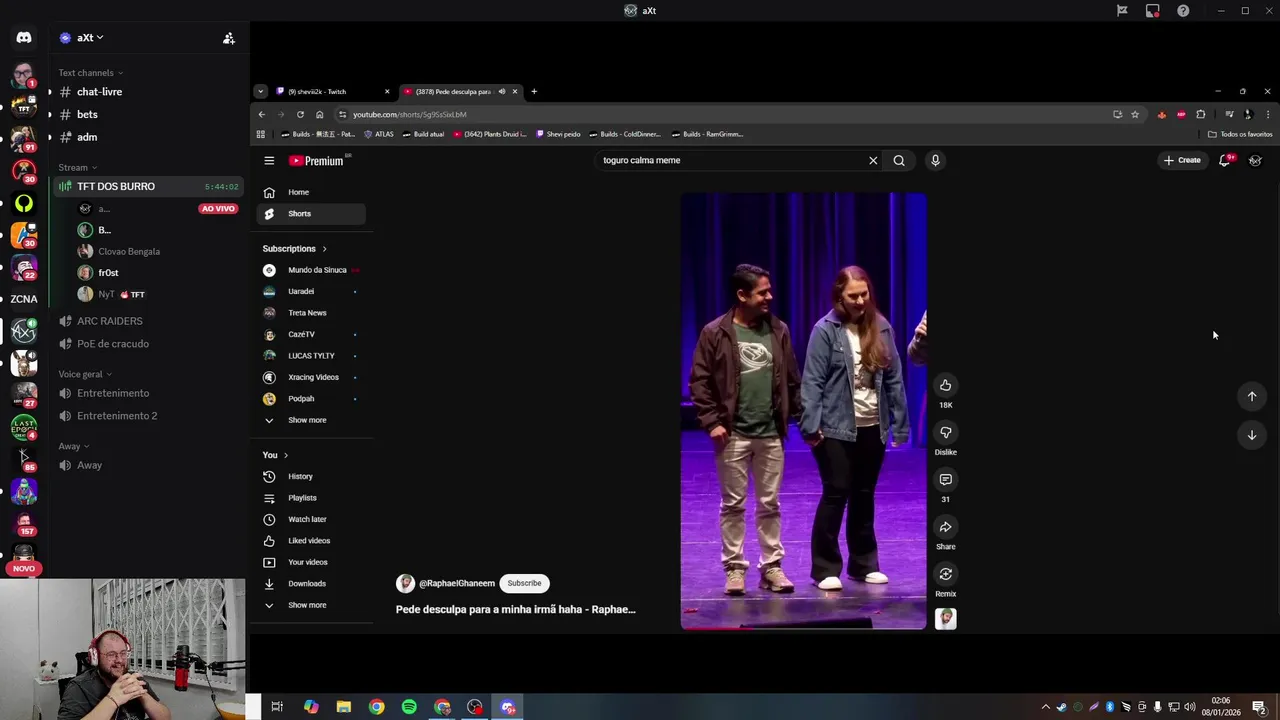Open comments on the short
Image resolution: width=1280 pixels, height=720 pixels.
coord(945,480)
